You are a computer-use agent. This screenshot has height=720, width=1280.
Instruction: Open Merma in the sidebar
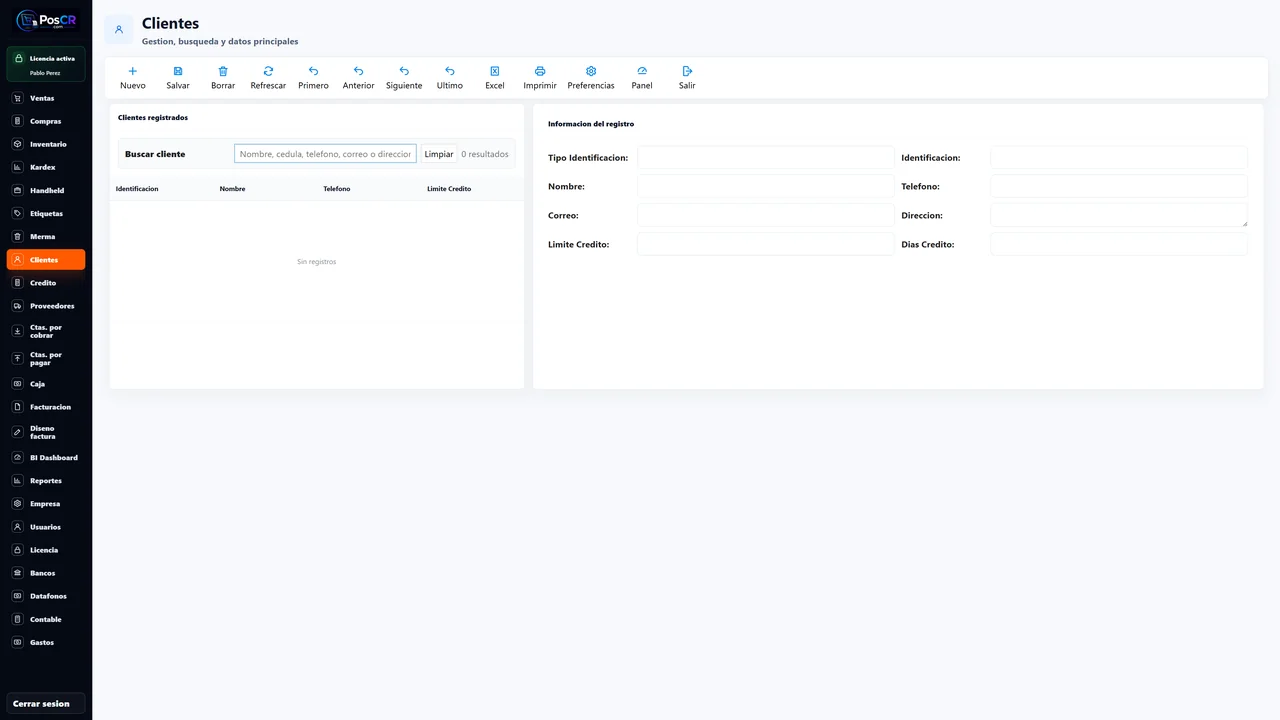click(x=46, y=236)
